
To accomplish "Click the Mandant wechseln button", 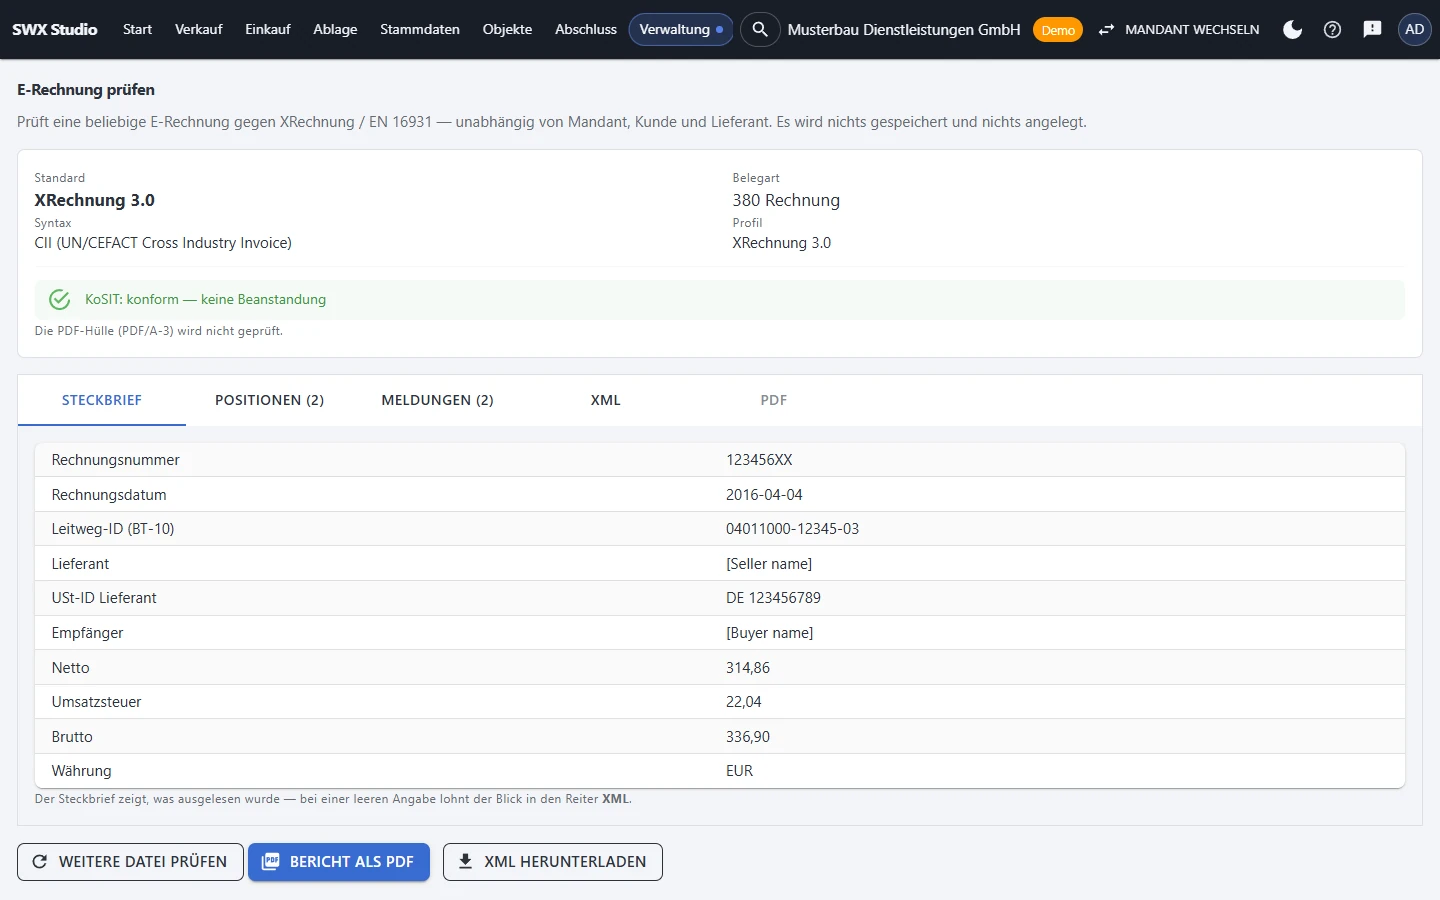I will pyautogui.click(x=1178, y=29).
